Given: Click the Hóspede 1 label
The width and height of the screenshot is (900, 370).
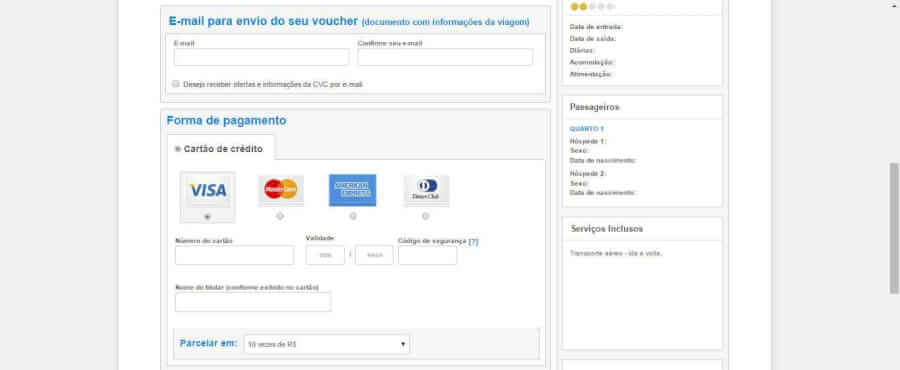Looking at the screenshot, I should 588,141.
